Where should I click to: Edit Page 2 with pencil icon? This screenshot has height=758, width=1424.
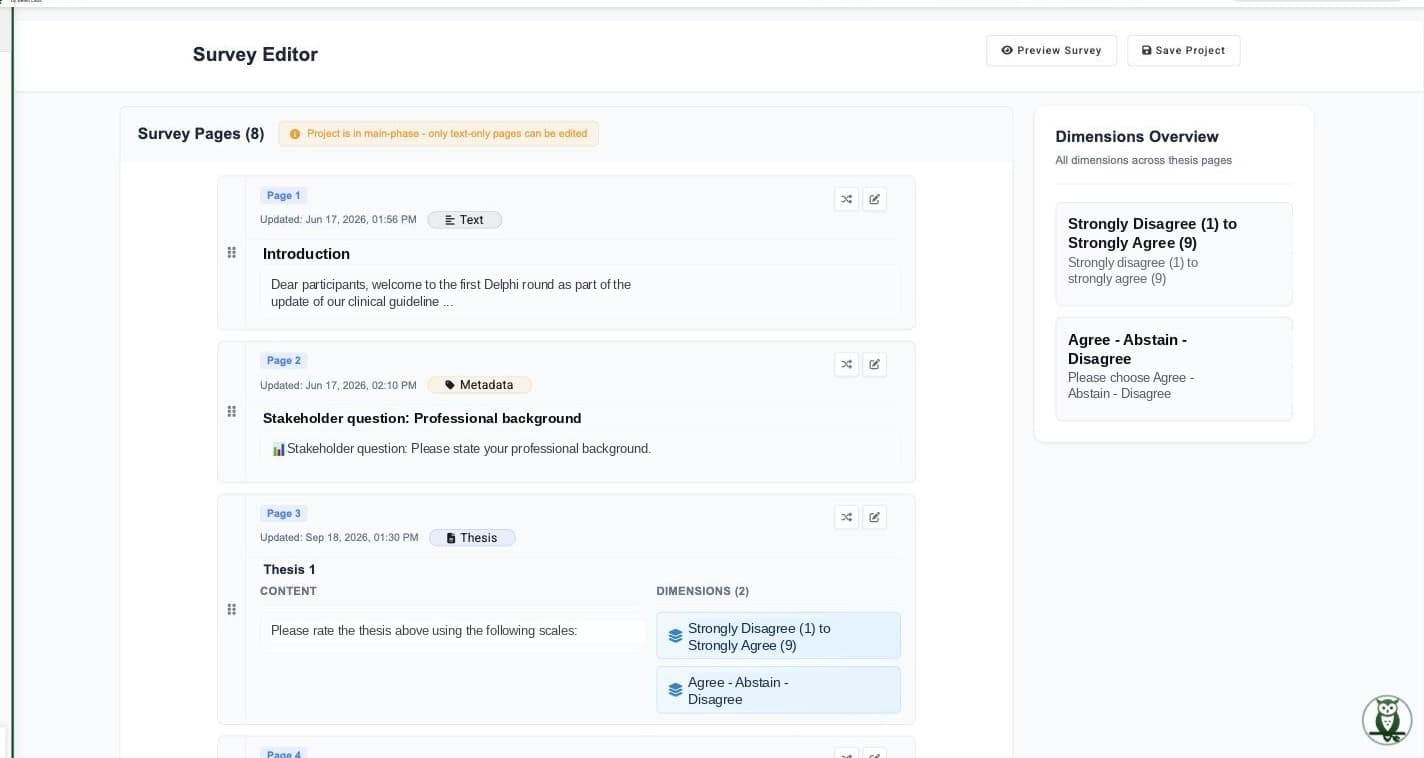point(874,364)
